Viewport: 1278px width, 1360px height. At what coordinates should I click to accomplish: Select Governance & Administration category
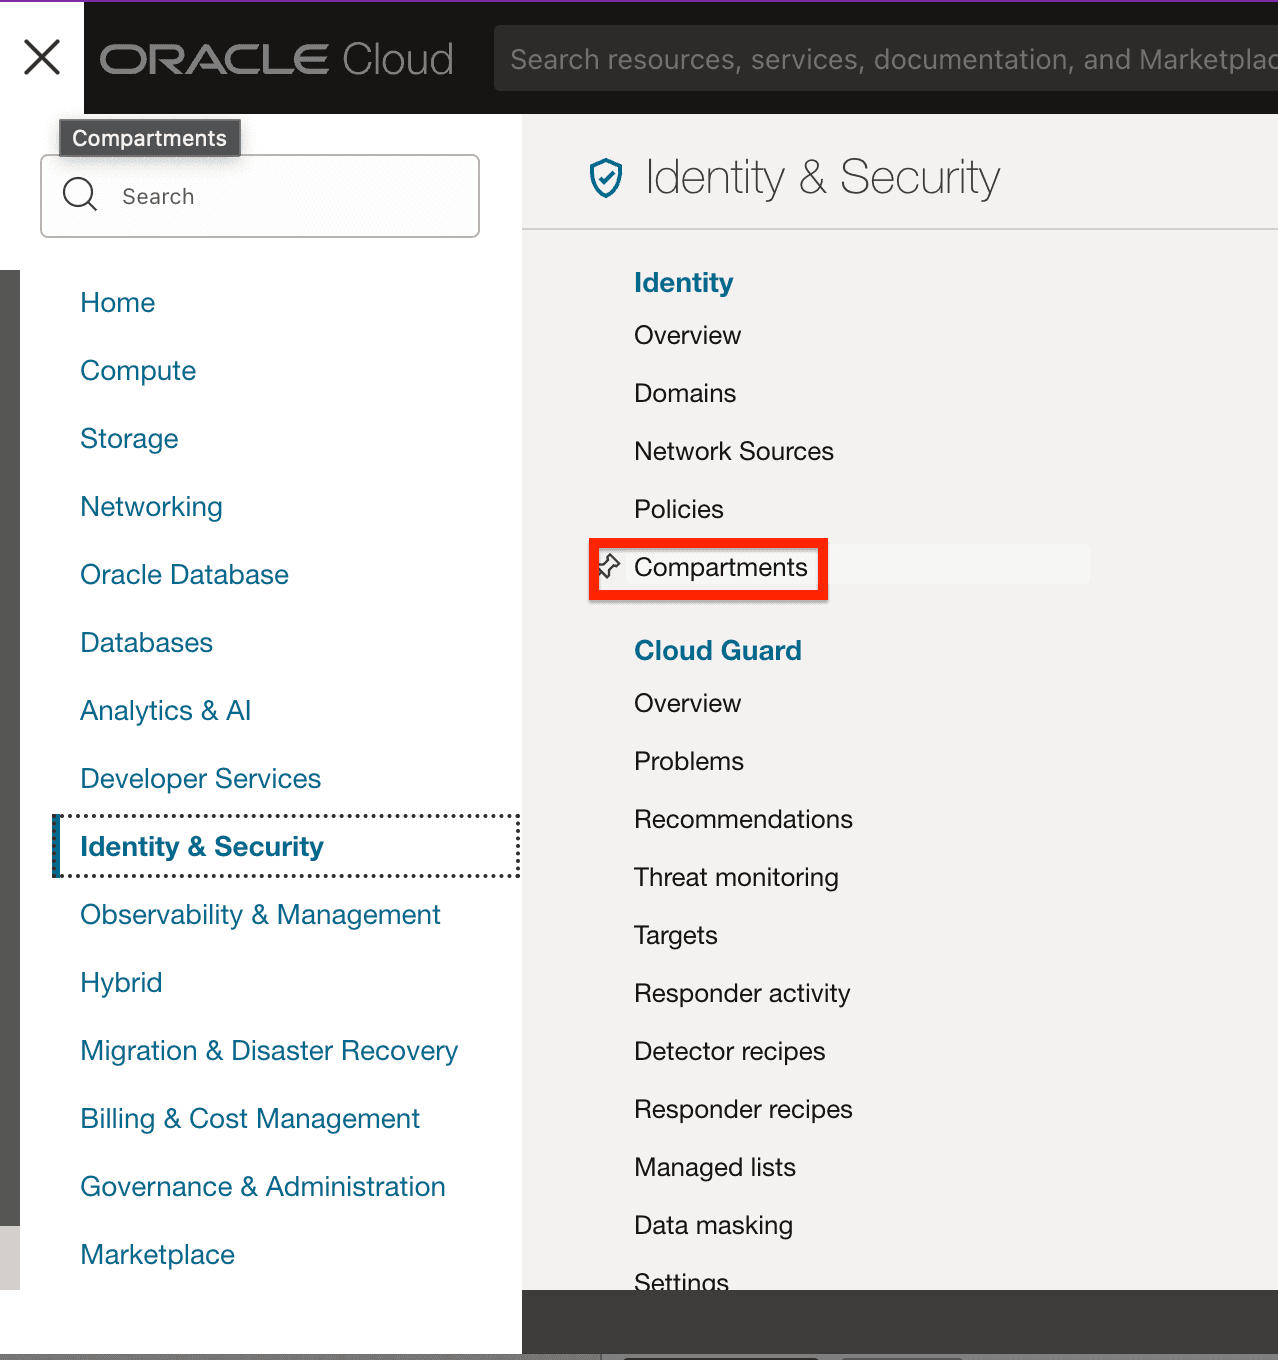pos(263,1187)
